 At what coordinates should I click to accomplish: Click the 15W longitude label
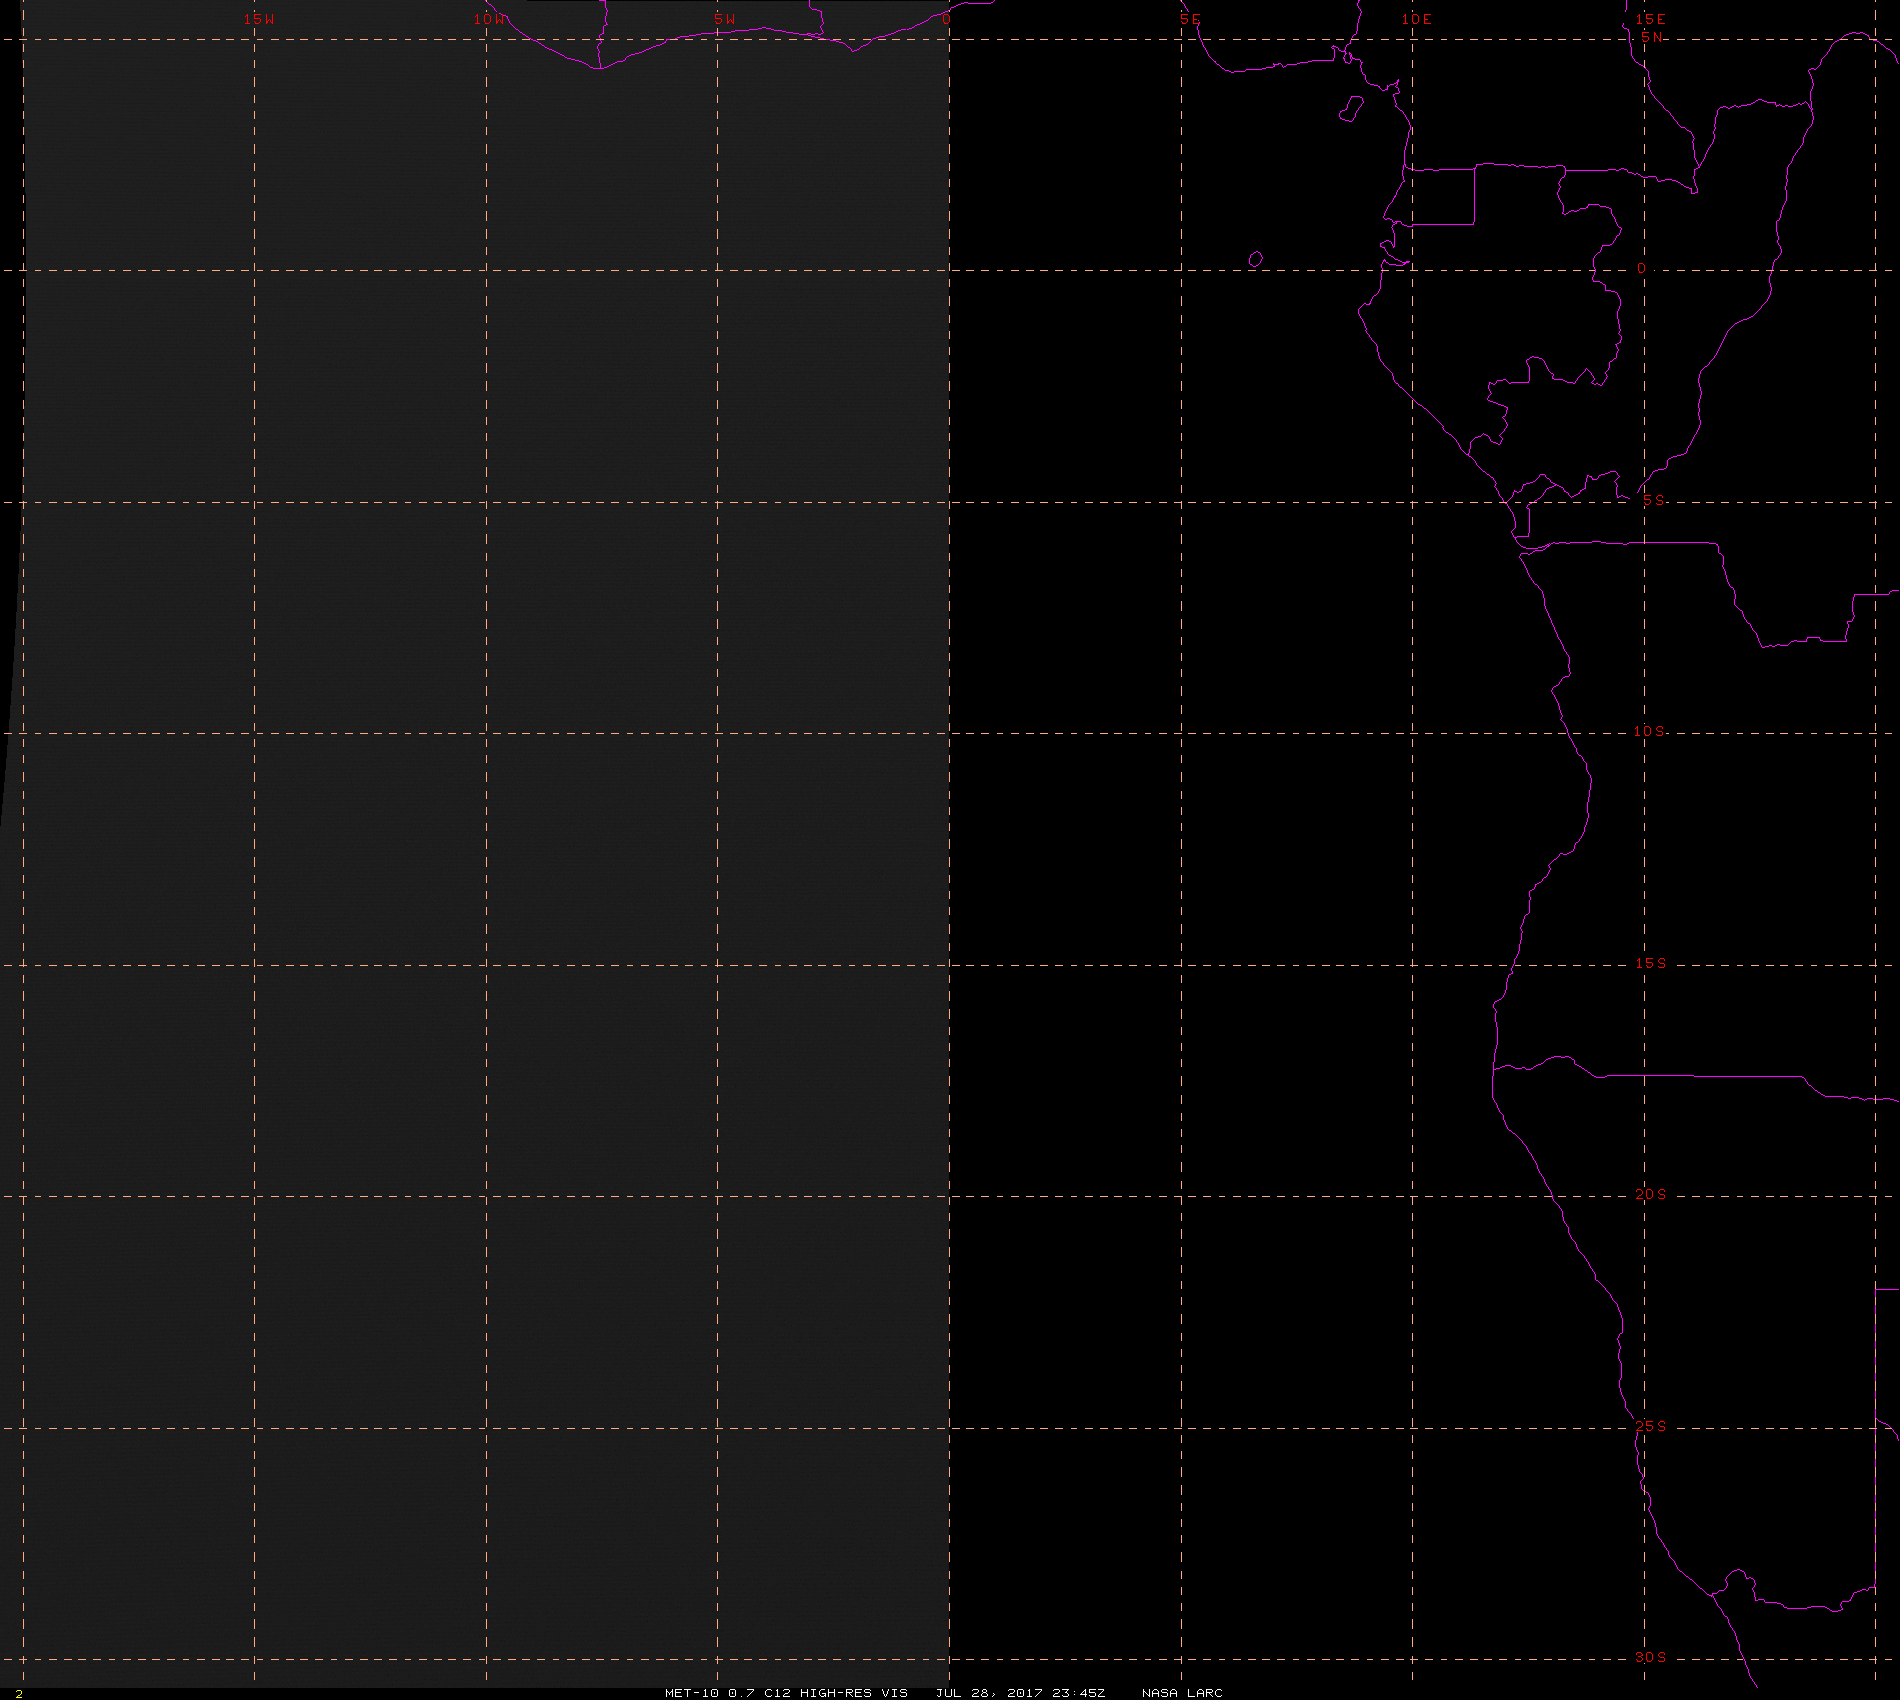coord(259,19)
